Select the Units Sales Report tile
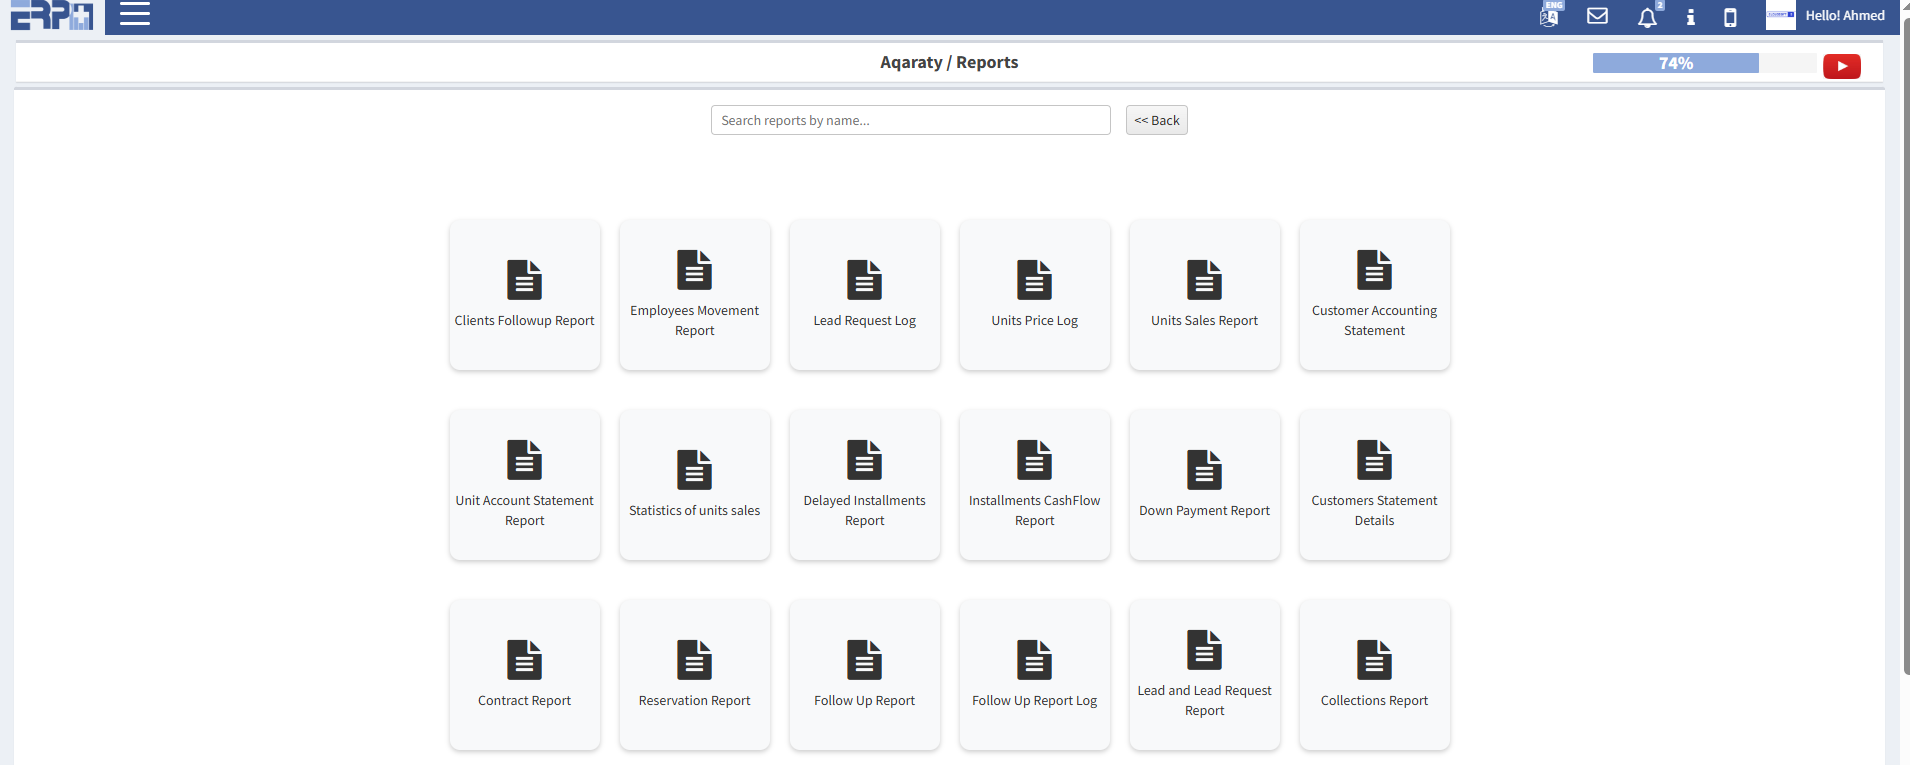This screenshot has width=1910, height=765. [x=1204, y=295]
